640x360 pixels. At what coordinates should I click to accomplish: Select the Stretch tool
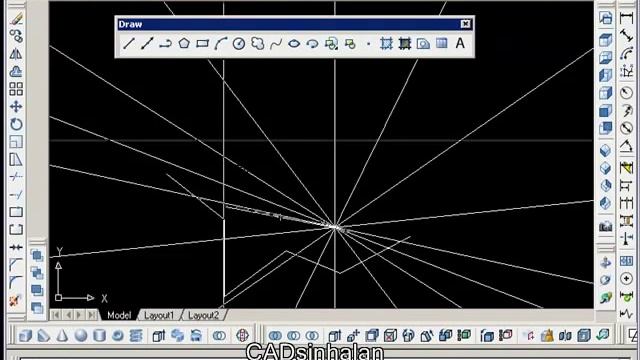[x=16, y=159]
